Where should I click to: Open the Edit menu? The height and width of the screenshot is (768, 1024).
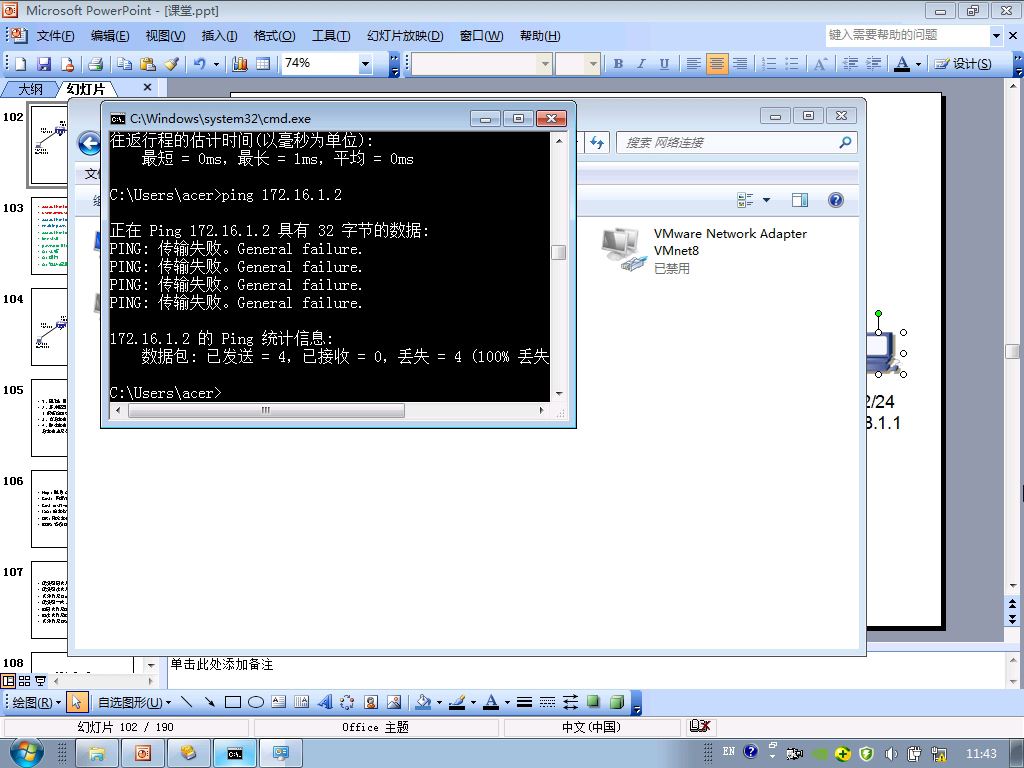coord(110,36)
